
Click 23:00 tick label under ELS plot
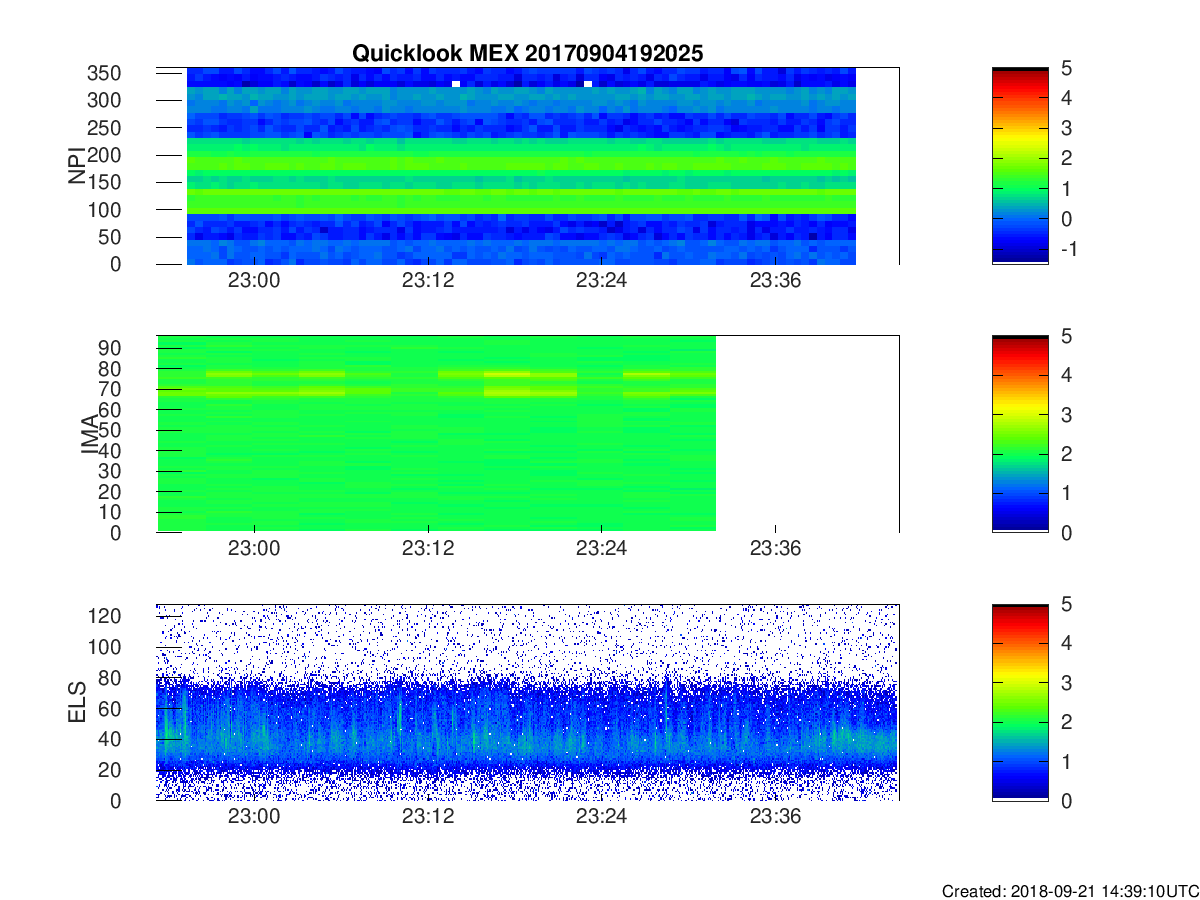point(254,818)
